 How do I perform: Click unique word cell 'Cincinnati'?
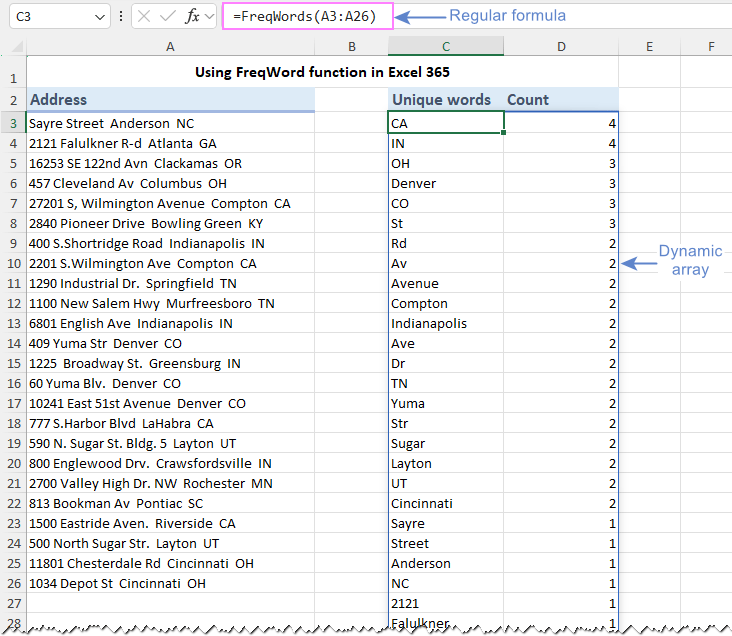click(x=446, y=503)
